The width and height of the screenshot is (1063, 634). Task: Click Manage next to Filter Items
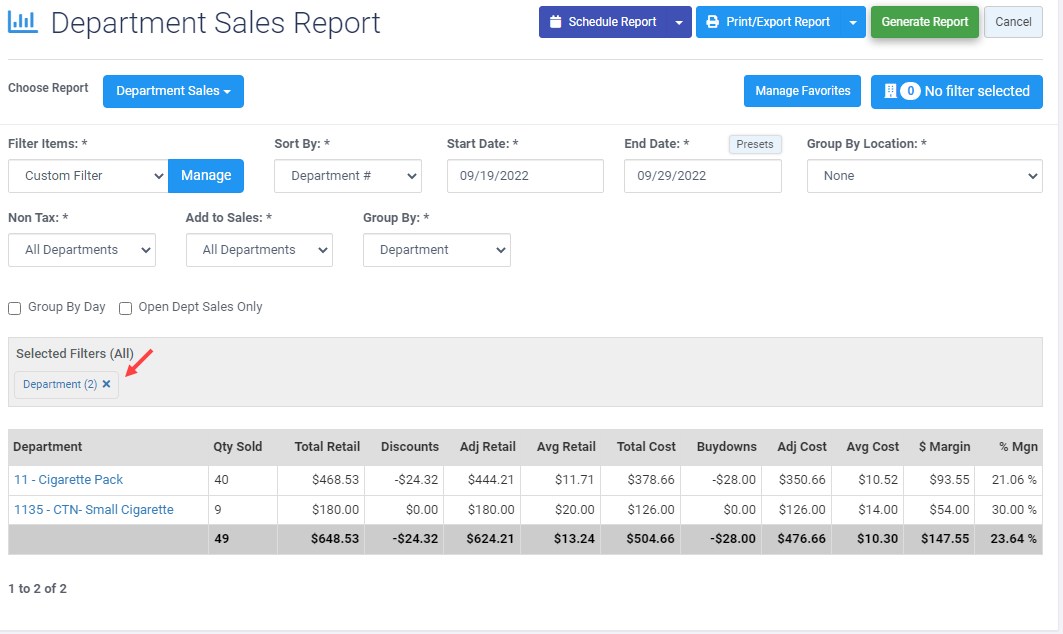pos(205,176)
